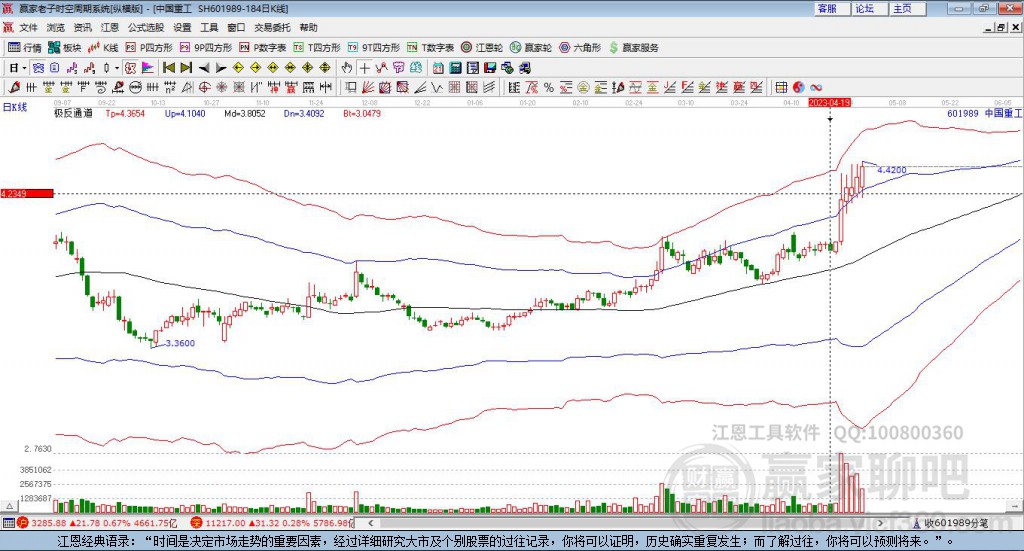Toggle the crosshair cursor tool

[x=365, y=67]
